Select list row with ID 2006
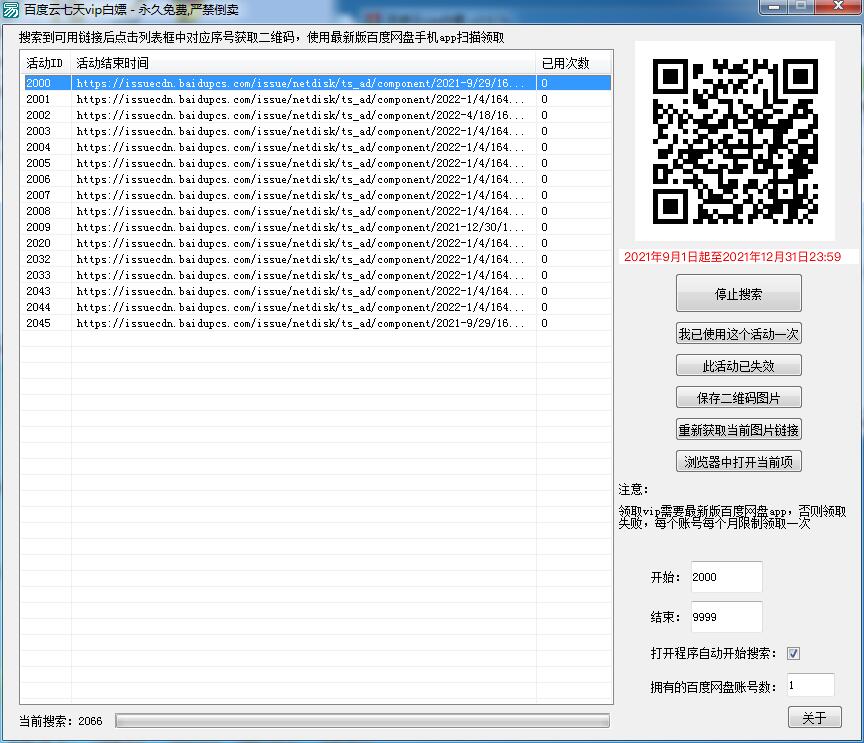 pos(317,179)
